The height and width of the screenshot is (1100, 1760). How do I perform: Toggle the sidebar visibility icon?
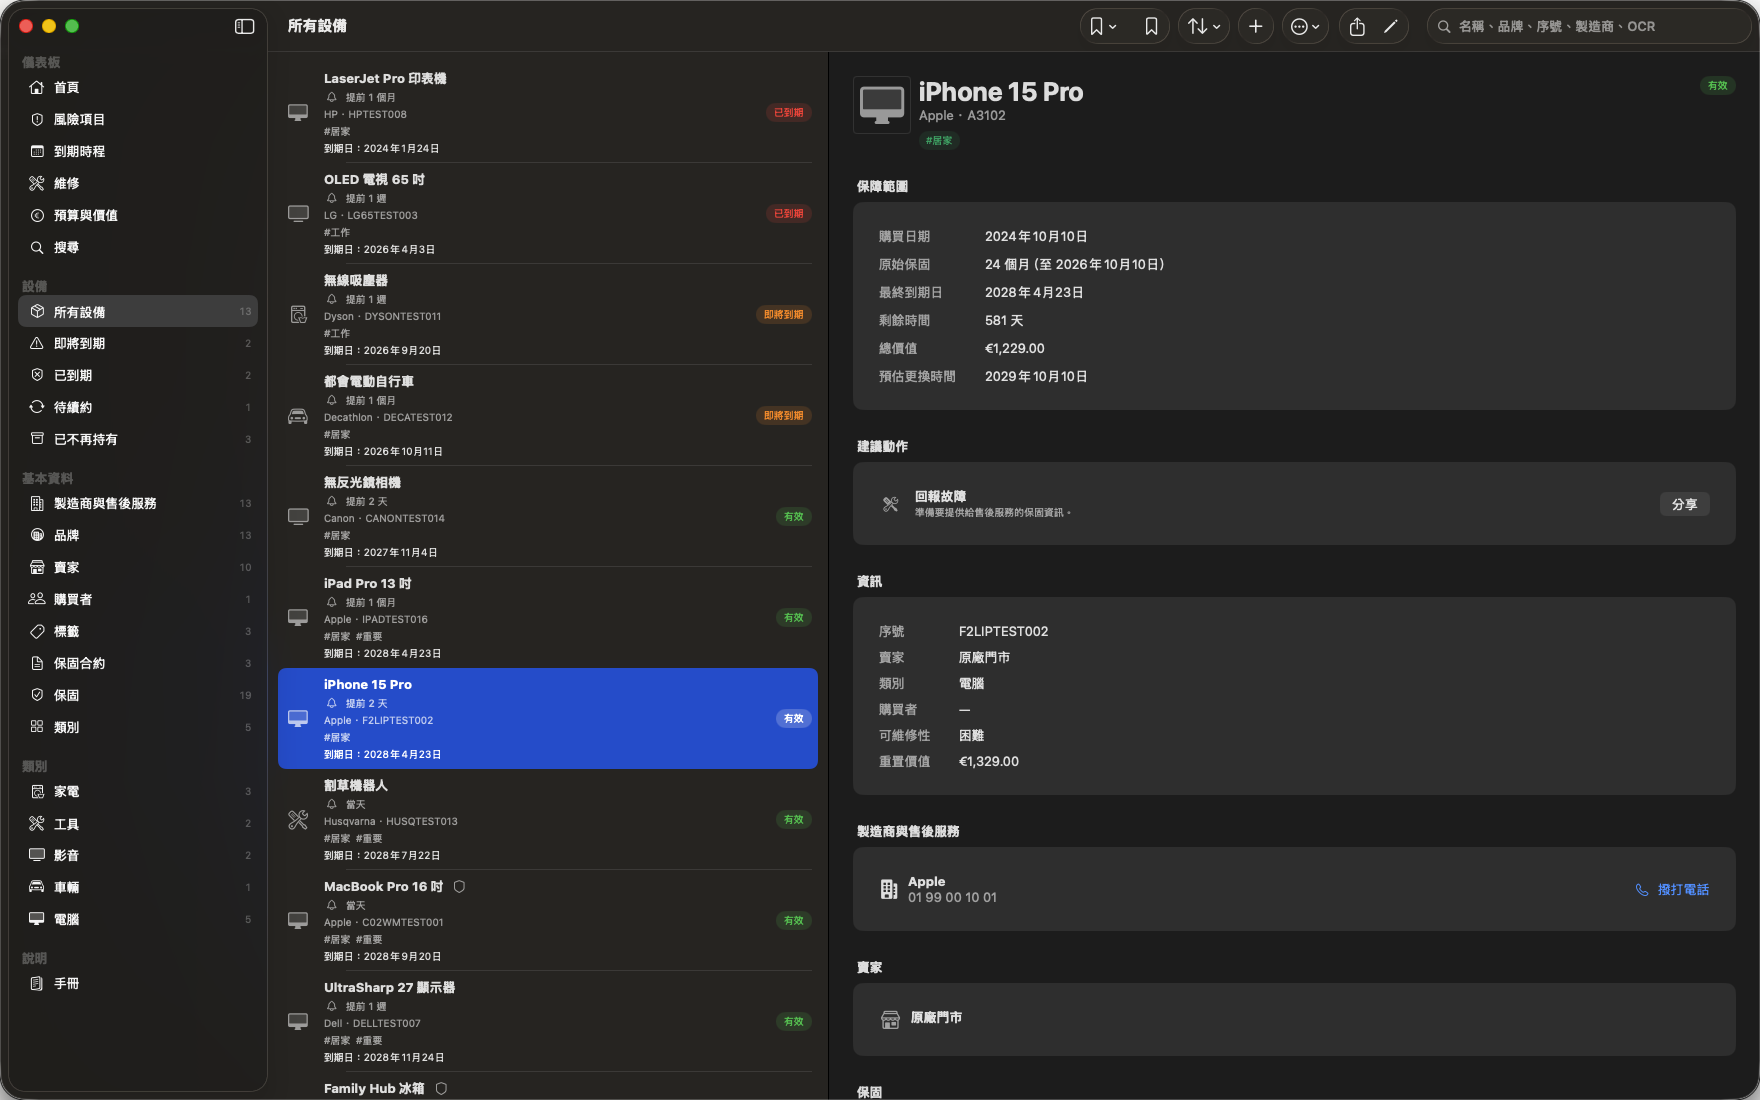tap(244, 26)
